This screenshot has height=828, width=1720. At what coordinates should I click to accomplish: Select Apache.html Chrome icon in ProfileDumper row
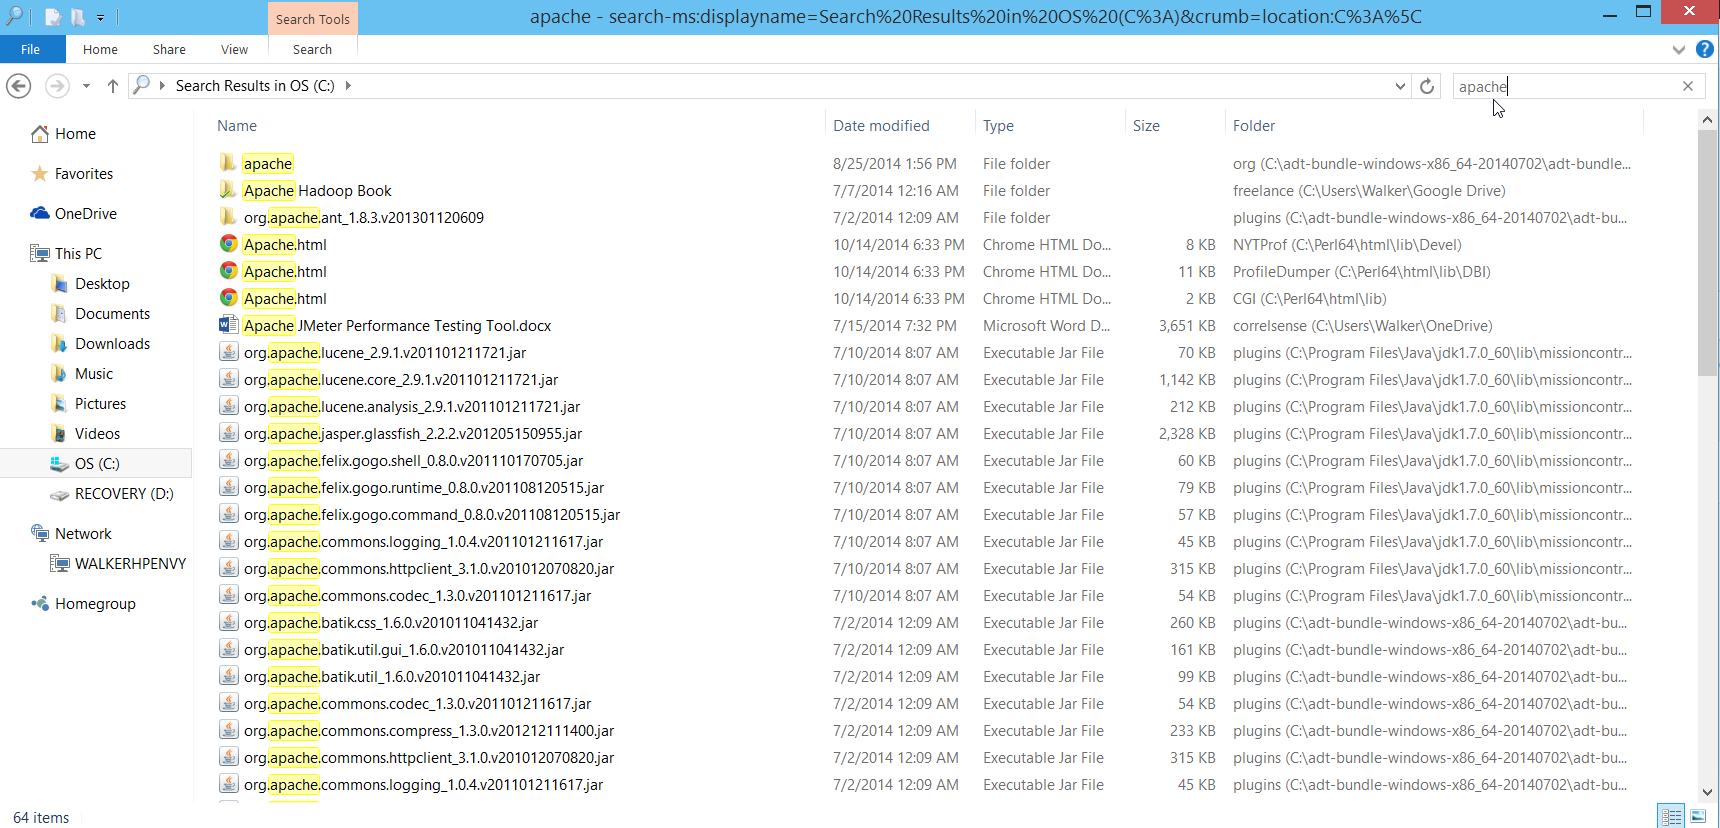pos(229,271)
